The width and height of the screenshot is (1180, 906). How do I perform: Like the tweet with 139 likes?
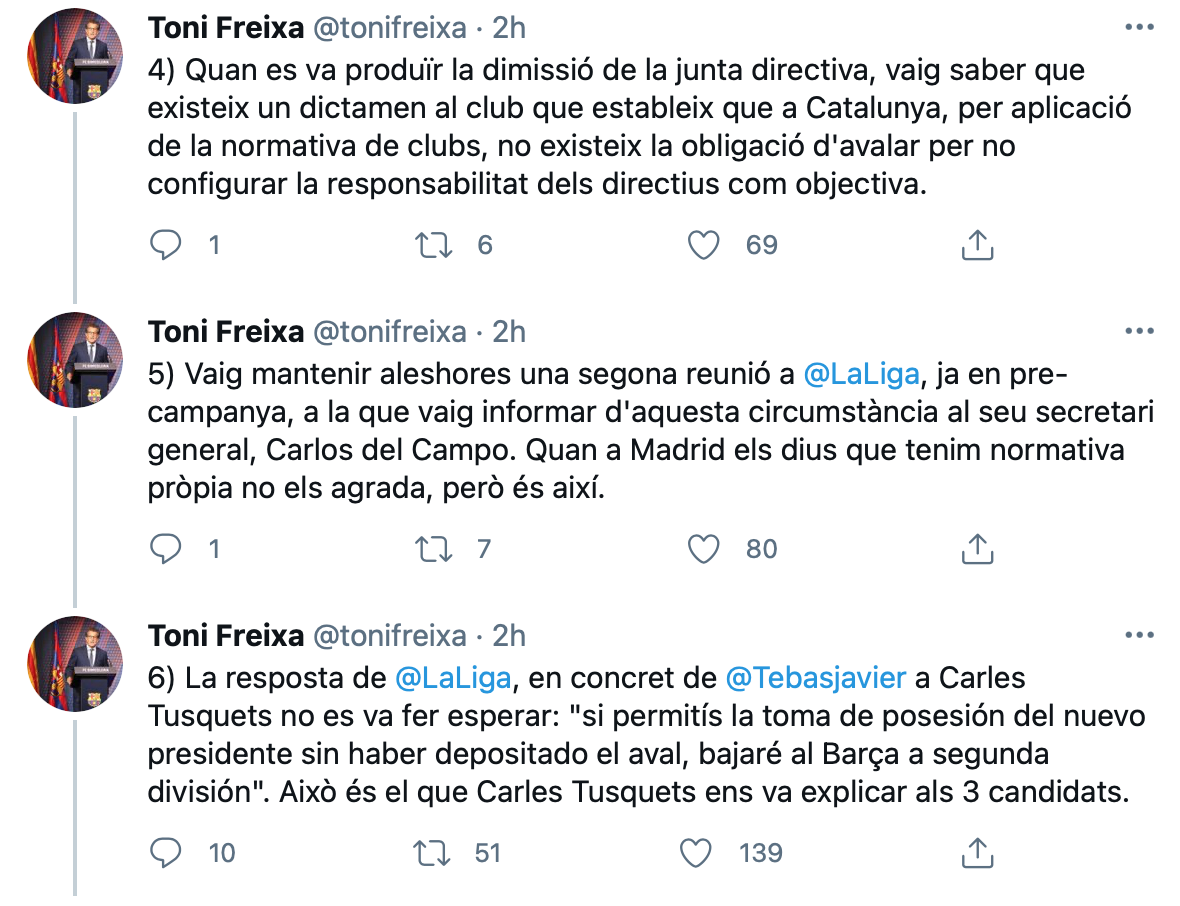(696, 853)
